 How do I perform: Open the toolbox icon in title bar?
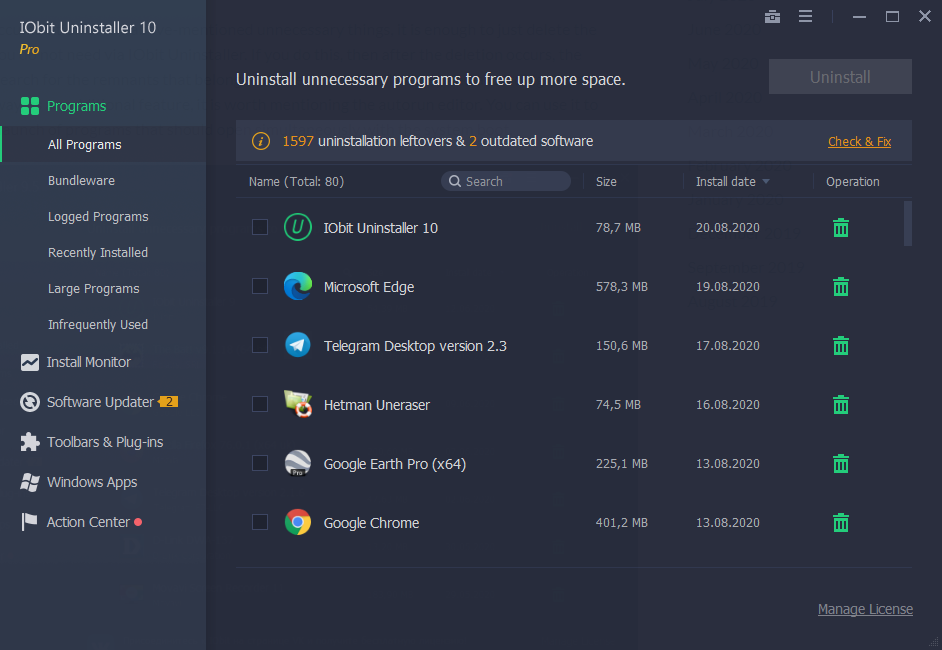click(772, 16)
